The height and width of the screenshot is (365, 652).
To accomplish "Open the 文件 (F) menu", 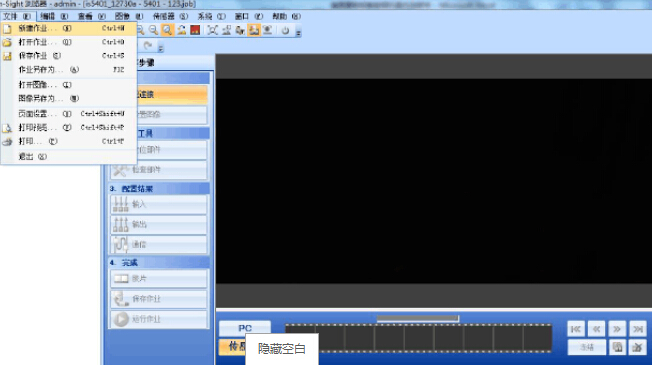I will click(x=17, y=16).
